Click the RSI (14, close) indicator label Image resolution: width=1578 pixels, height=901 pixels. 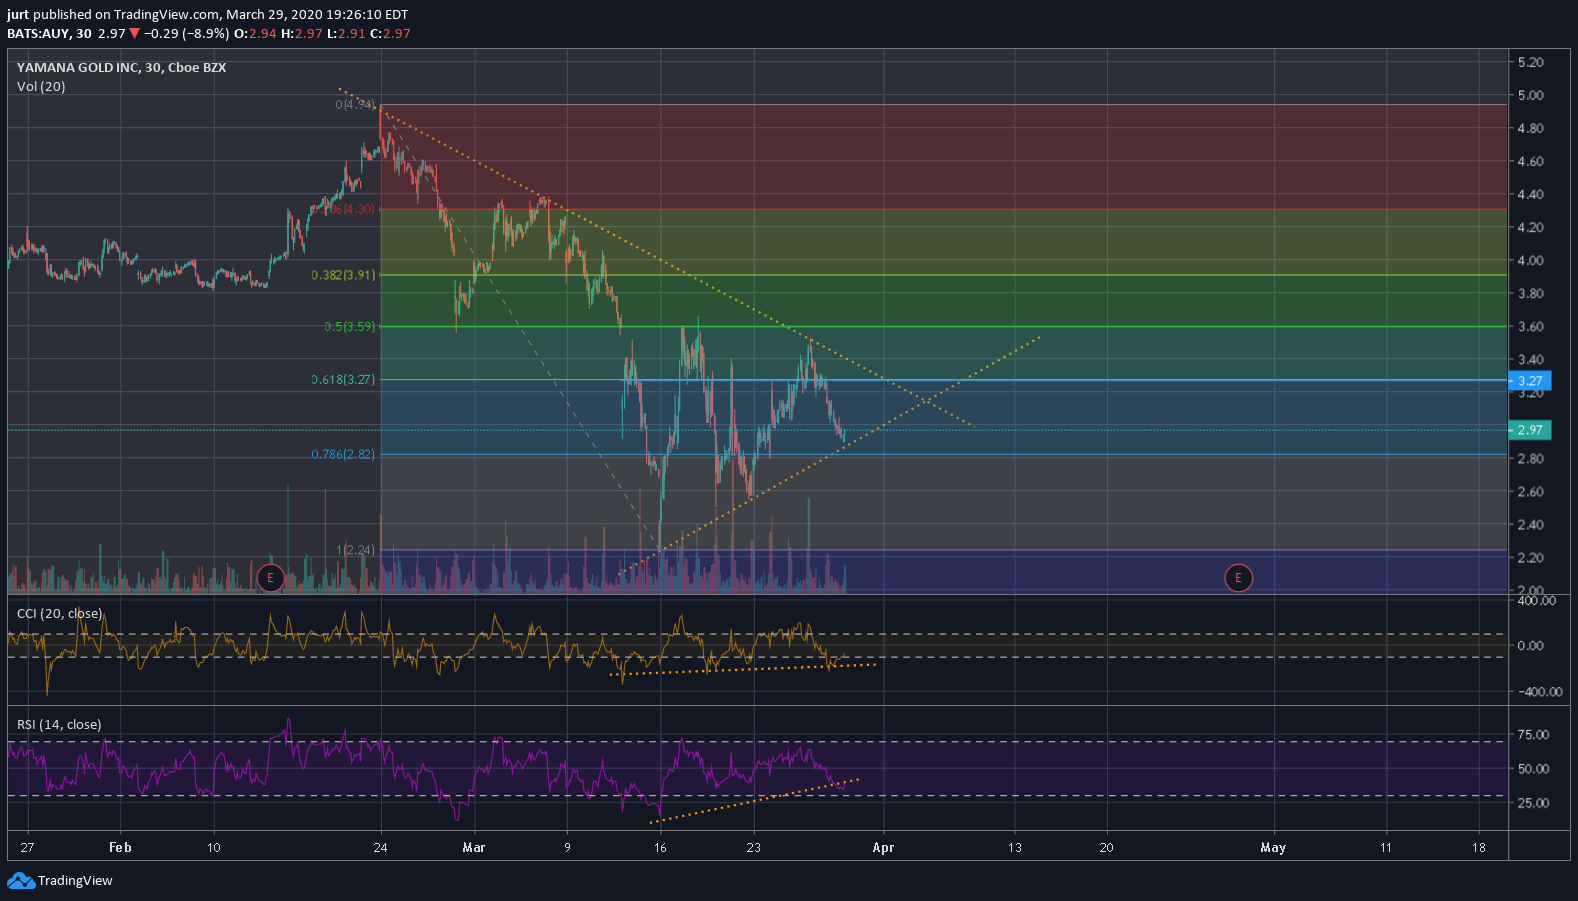click(x=59, y=725)
